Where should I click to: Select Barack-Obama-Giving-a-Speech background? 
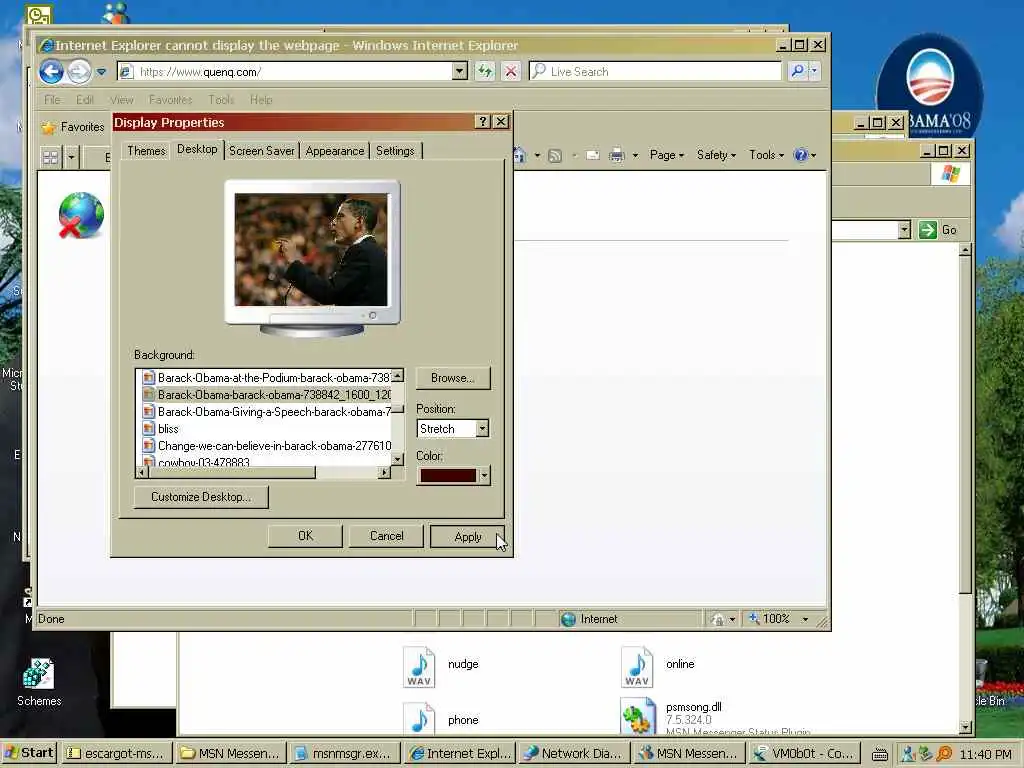pos(266,412)
